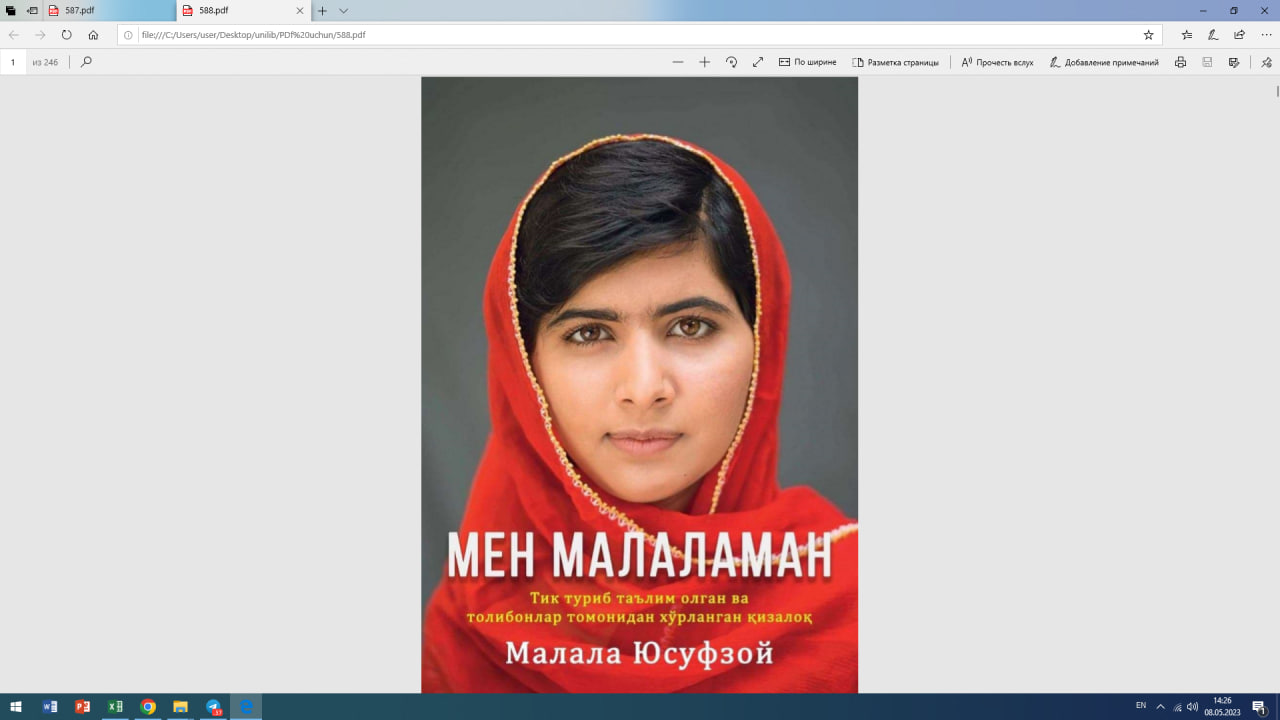Save the PDF file
The height and width of the screenshot is (720, 1280).
pyautogui.click(x=1206, y=62)
